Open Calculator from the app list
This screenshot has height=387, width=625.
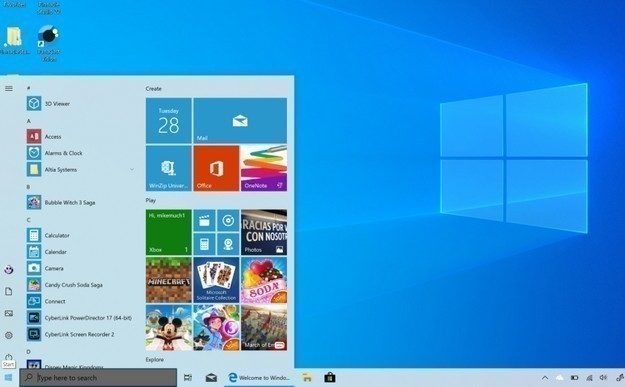coord(80,236)
